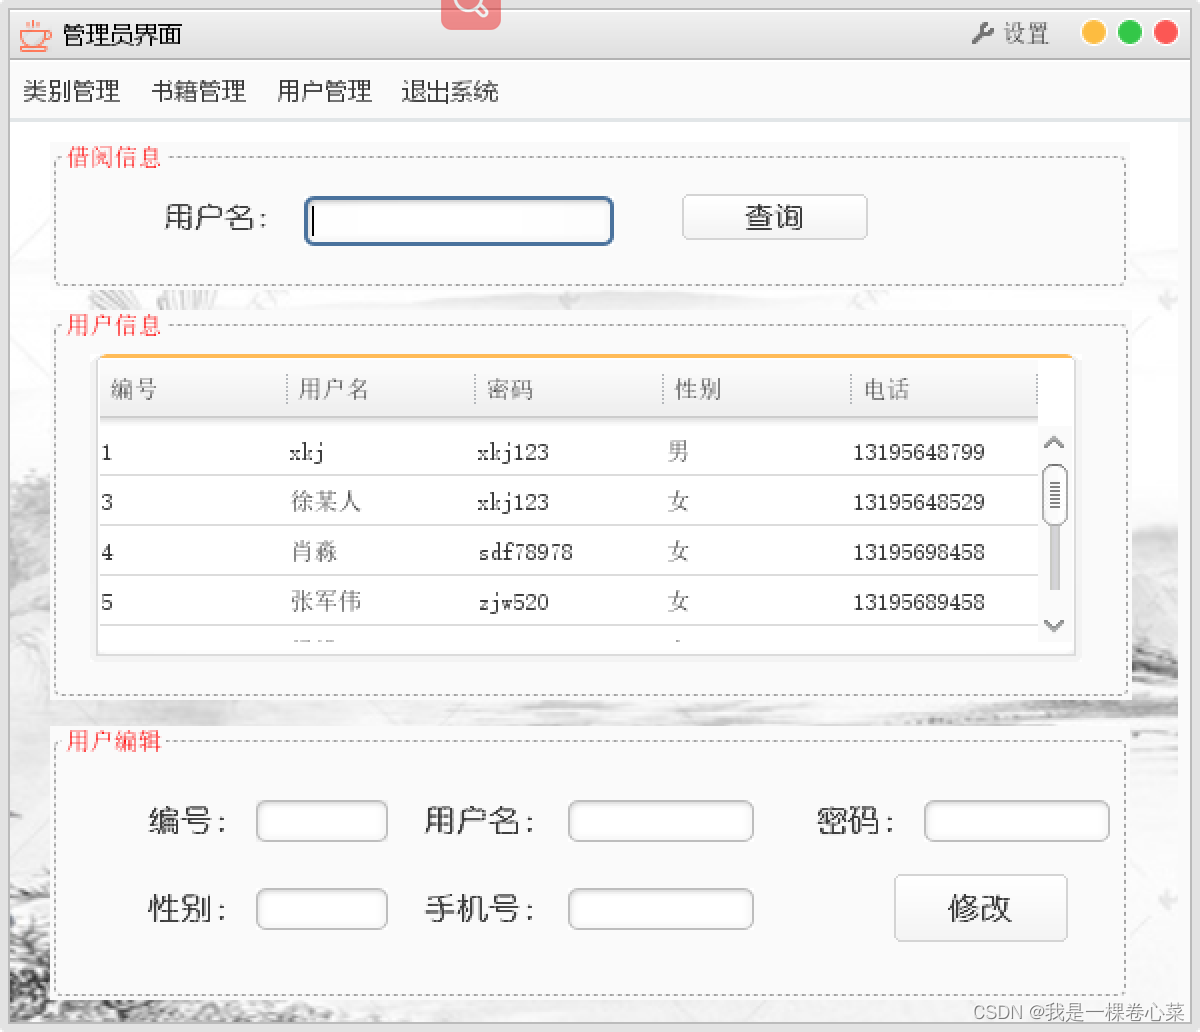Open the 用户管理 menu
1200x1032 pixels.
click(324, 92)
